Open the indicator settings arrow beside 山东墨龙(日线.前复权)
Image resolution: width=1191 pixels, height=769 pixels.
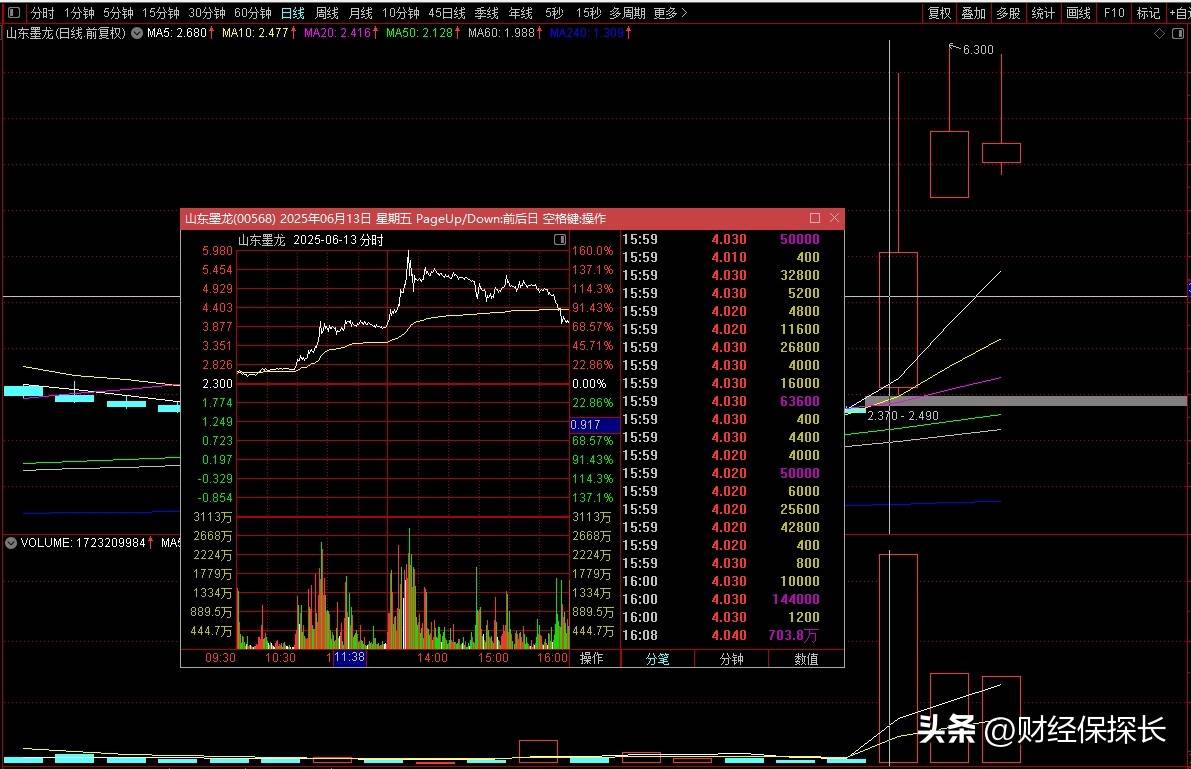click(x=137, y=33)
